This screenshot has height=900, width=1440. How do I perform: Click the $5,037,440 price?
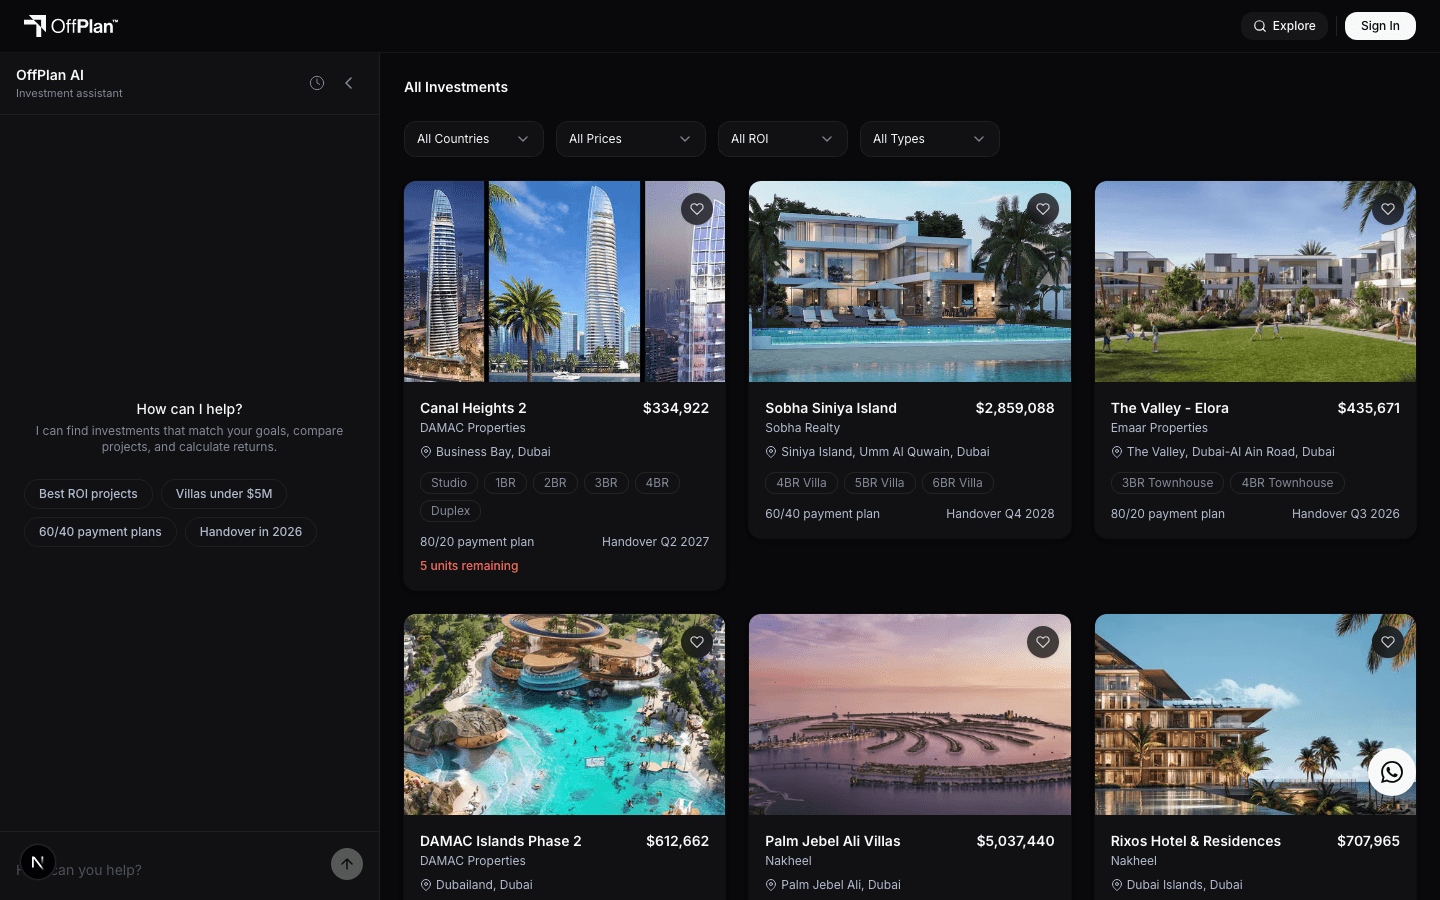pyautogui.click(x=1015, y=841)
